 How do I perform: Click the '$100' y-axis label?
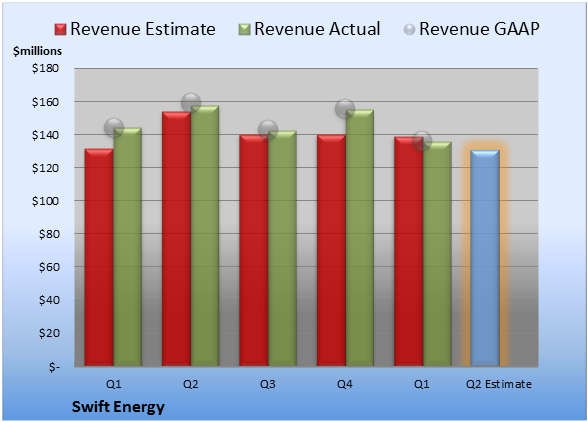pos(45,201)
